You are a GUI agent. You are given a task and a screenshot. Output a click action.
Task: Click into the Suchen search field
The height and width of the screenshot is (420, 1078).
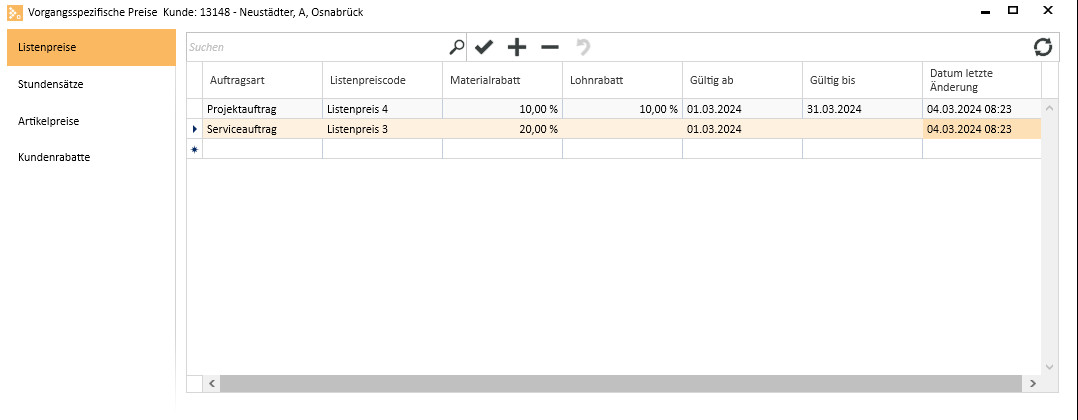(318, 47)
